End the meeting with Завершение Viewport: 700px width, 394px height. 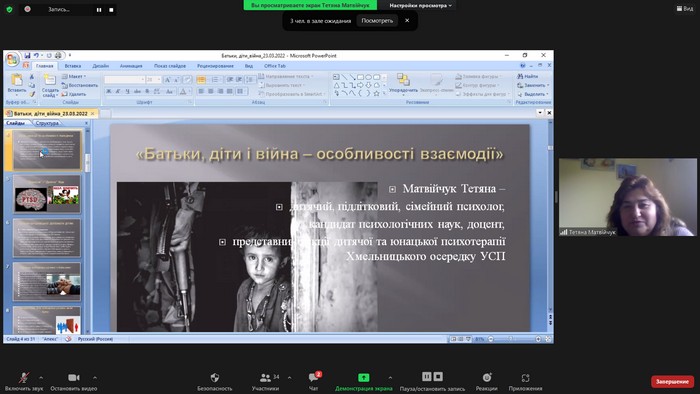672,382
